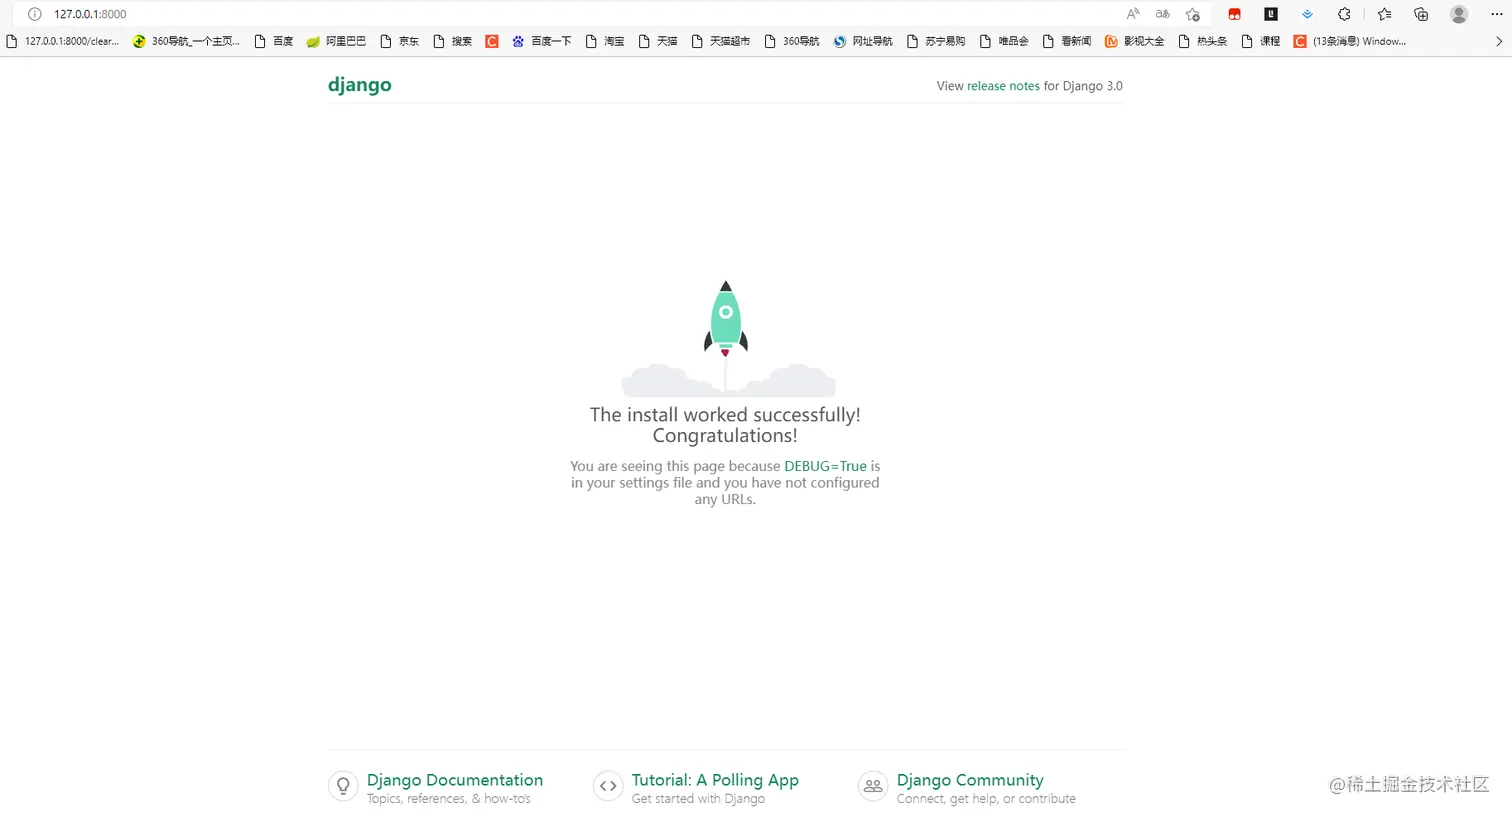
Task: Open the 天猫 bookmark
Action: (x=657, y=41)
